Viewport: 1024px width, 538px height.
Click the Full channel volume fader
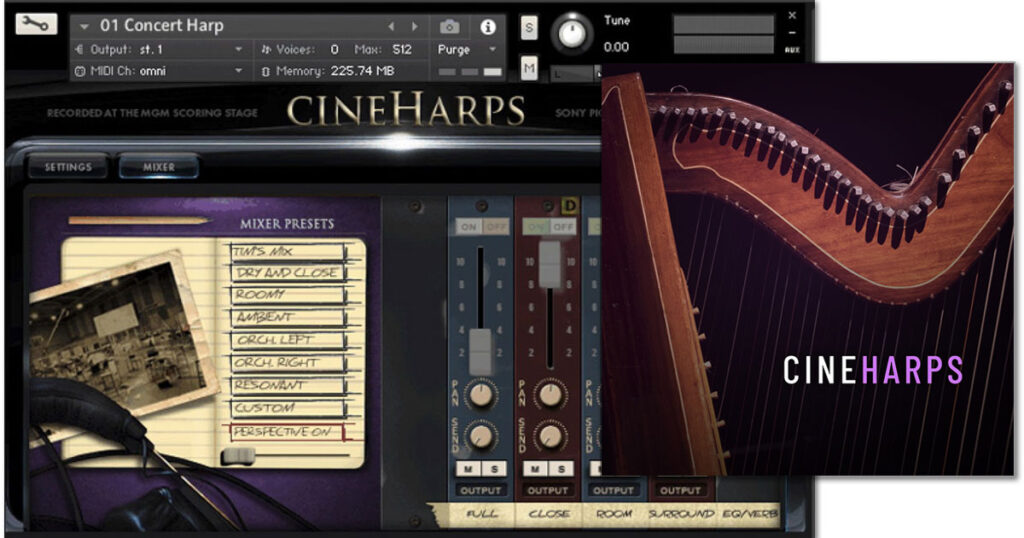pyautogui.click(x=481, y=351)
